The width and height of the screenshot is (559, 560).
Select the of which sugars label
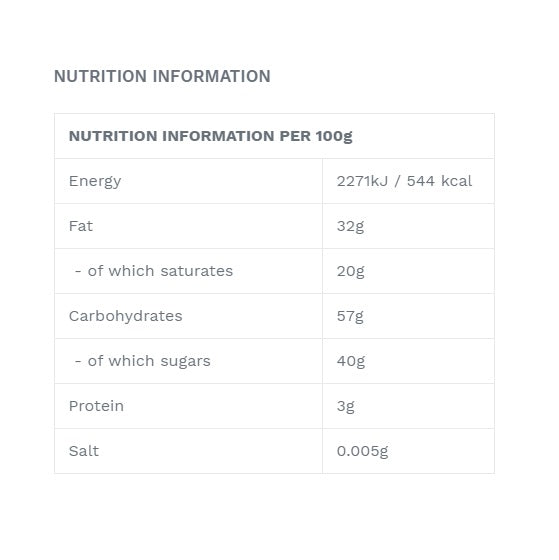tap(143, 361)
